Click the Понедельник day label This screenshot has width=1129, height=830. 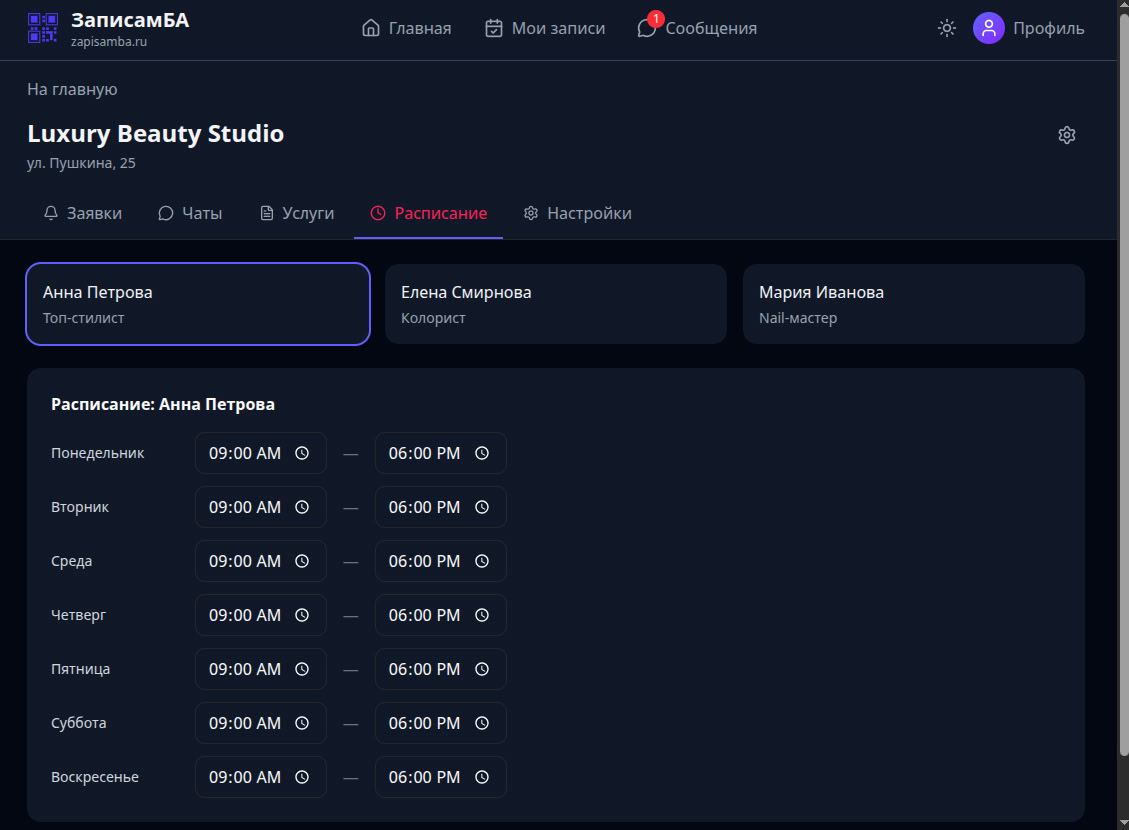click(x=98, y=453)
